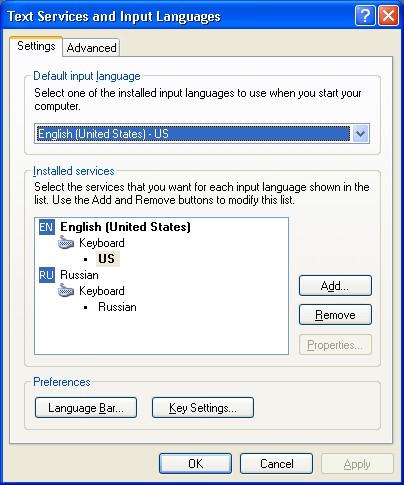Switch to the Settings tab
Screen dimensions: 404x485
coord(36,46)
